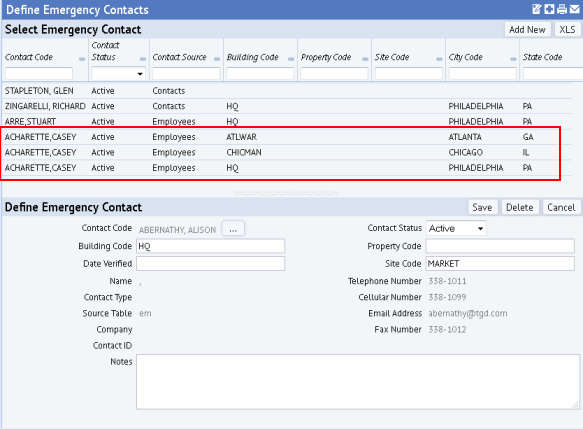Screen dimensions: 583x429
Task: Click the edit note pencil icon
Action: (x=537, y=9)
